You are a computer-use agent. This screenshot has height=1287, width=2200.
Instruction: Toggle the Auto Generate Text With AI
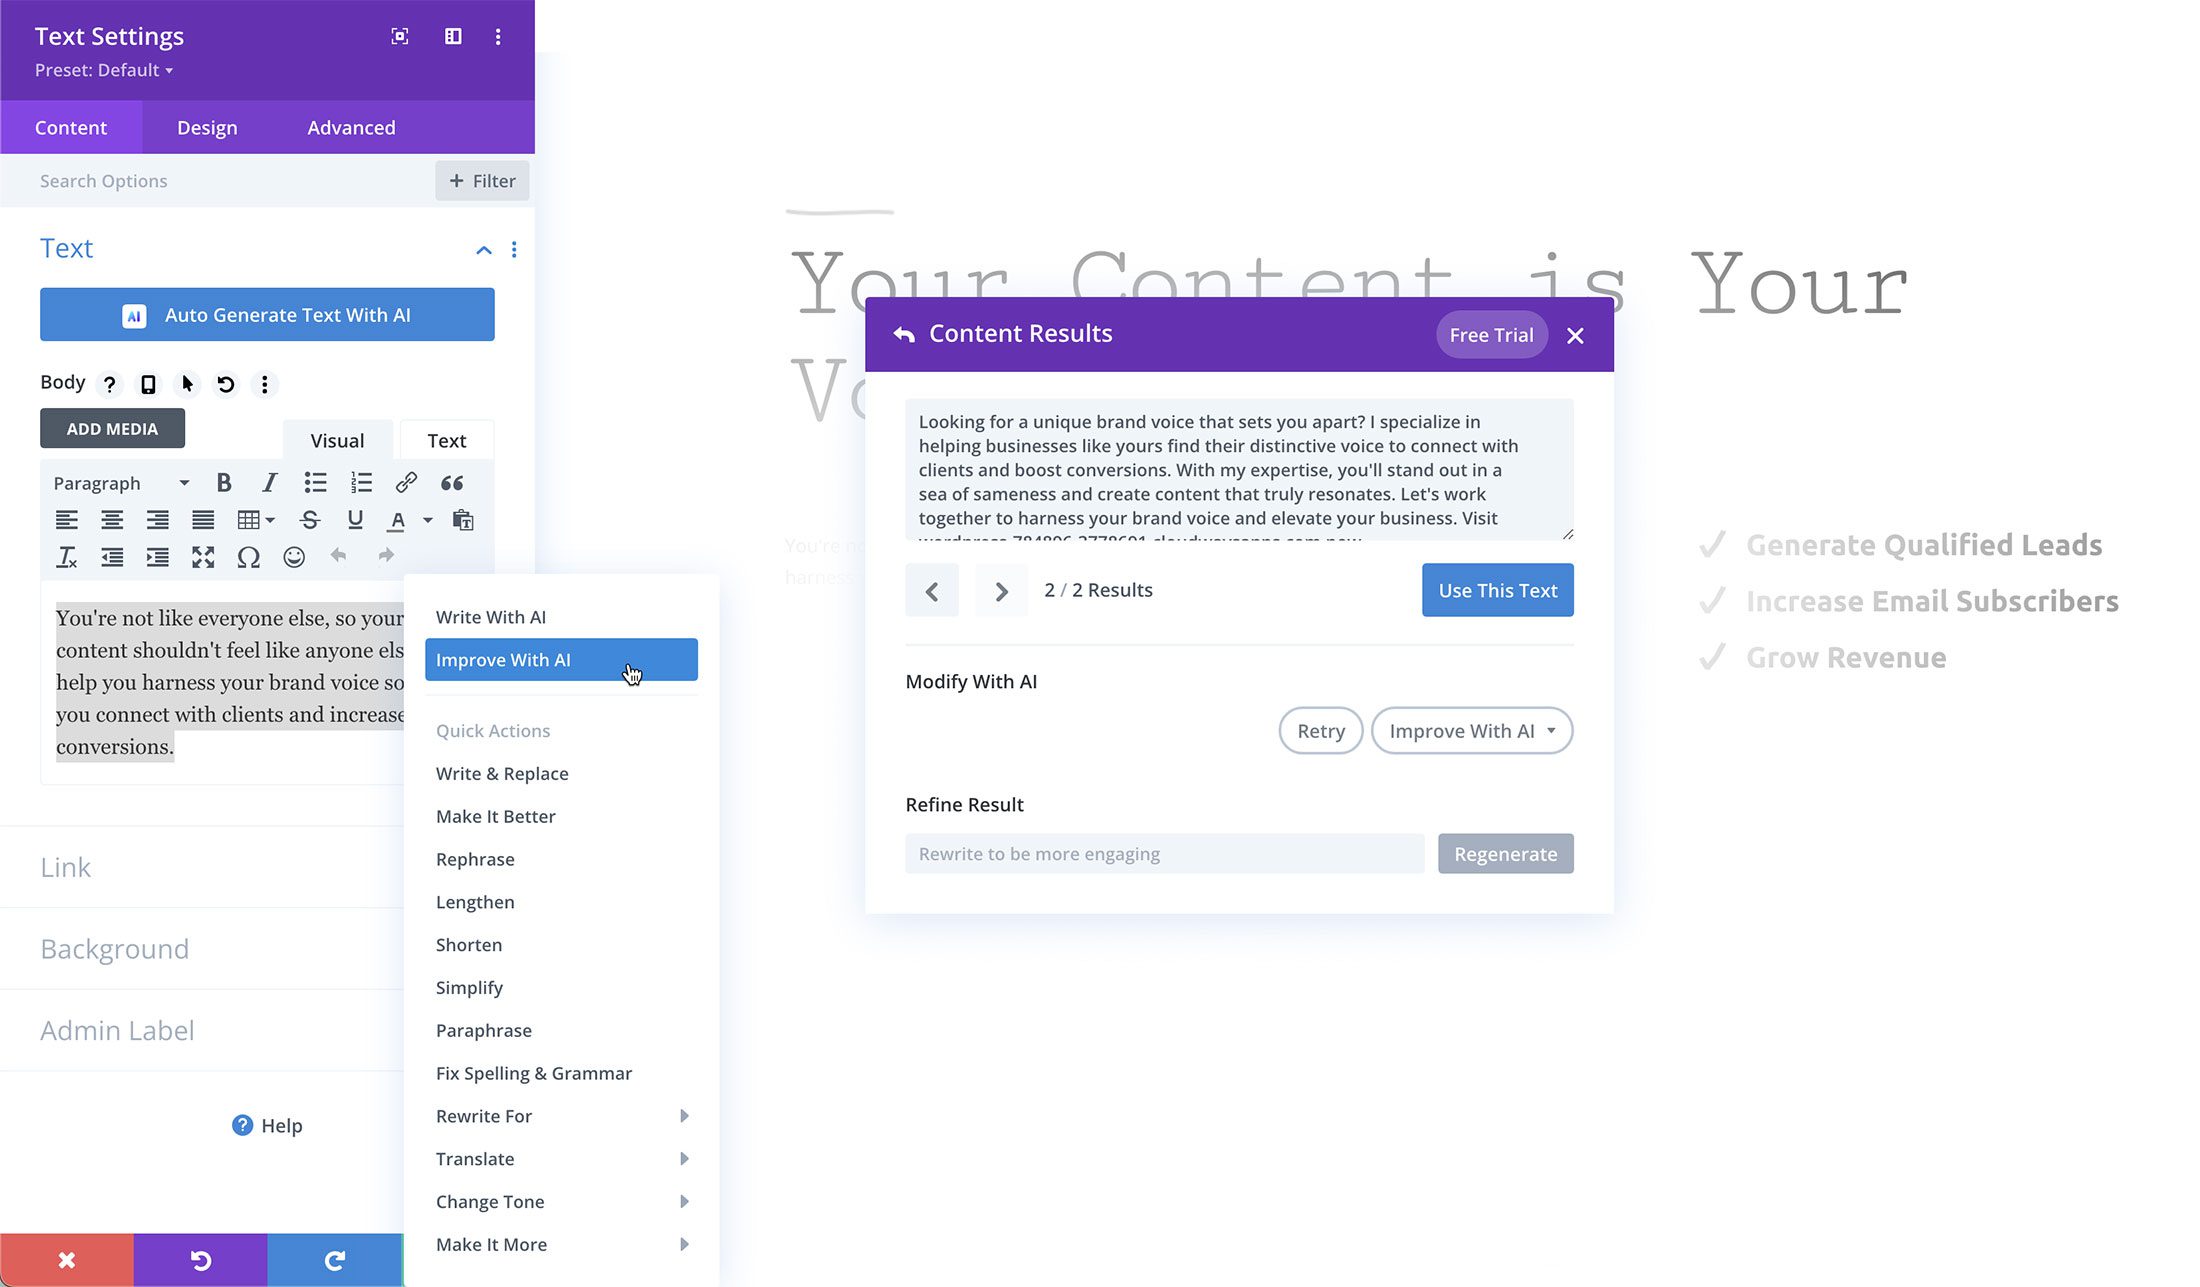pos(267,314)
